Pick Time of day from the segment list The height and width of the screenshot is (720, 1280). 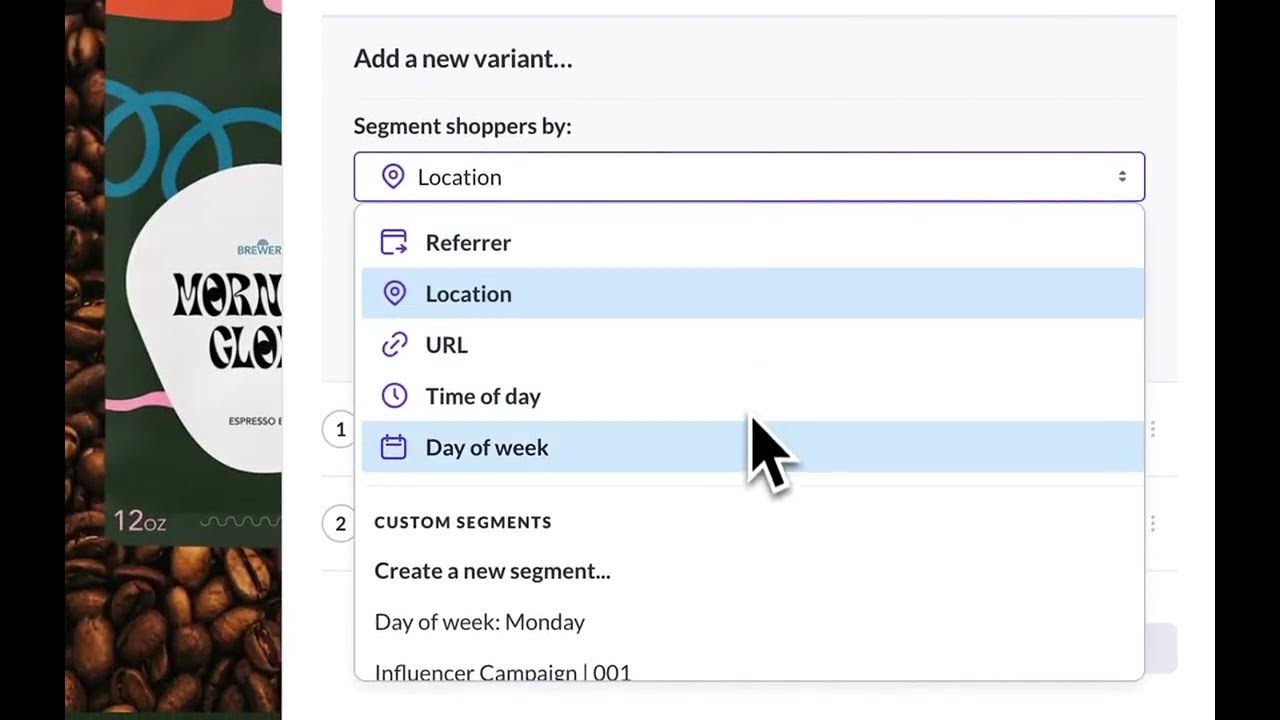[x=483, y=396]
